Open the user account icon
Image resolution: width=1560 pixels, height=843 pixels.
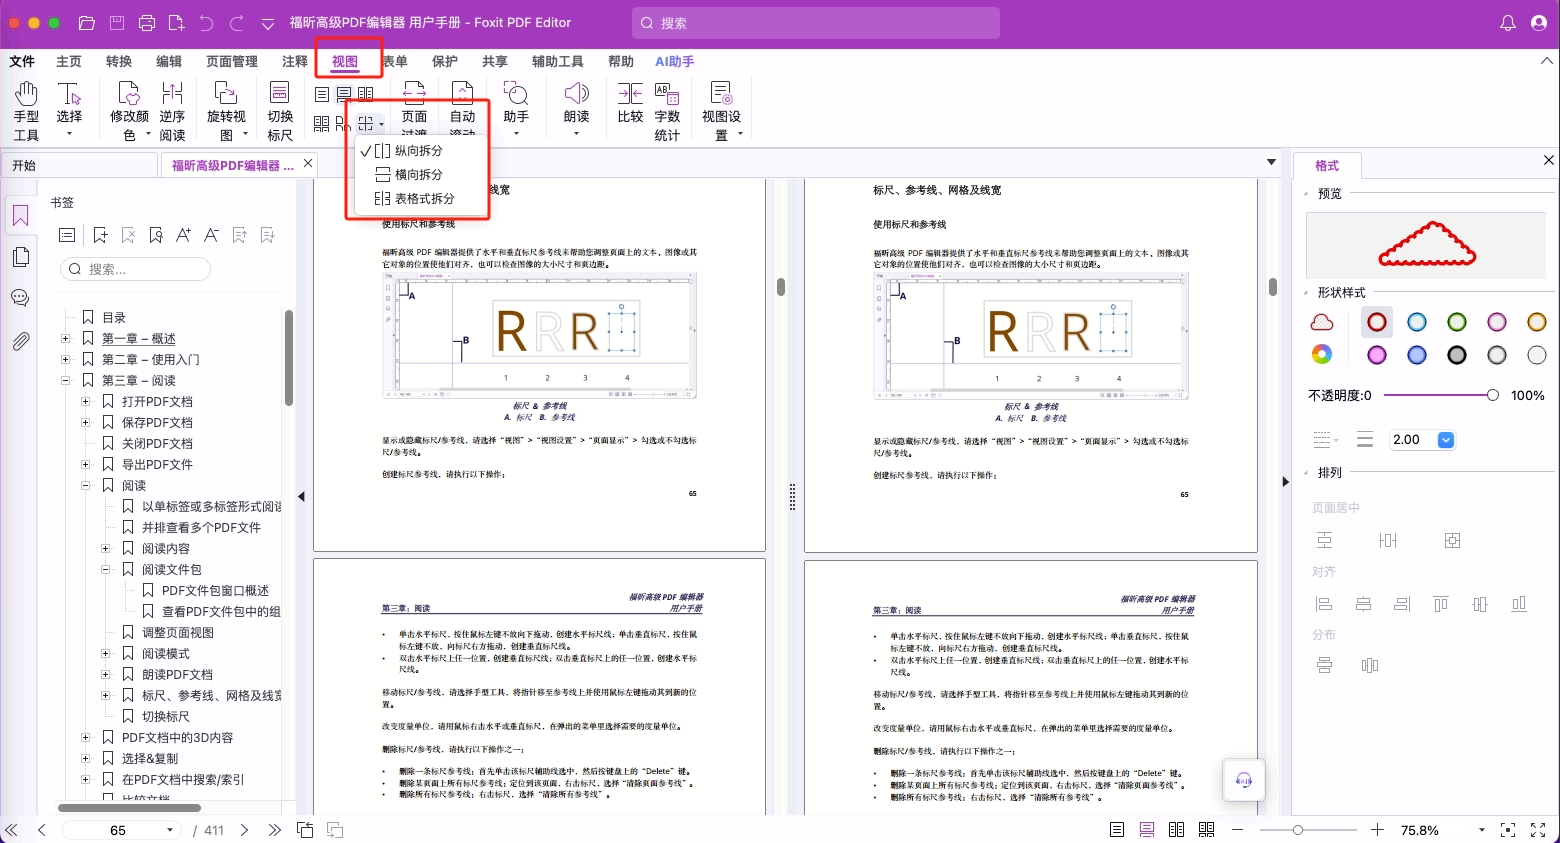[x=1539, y=23]
